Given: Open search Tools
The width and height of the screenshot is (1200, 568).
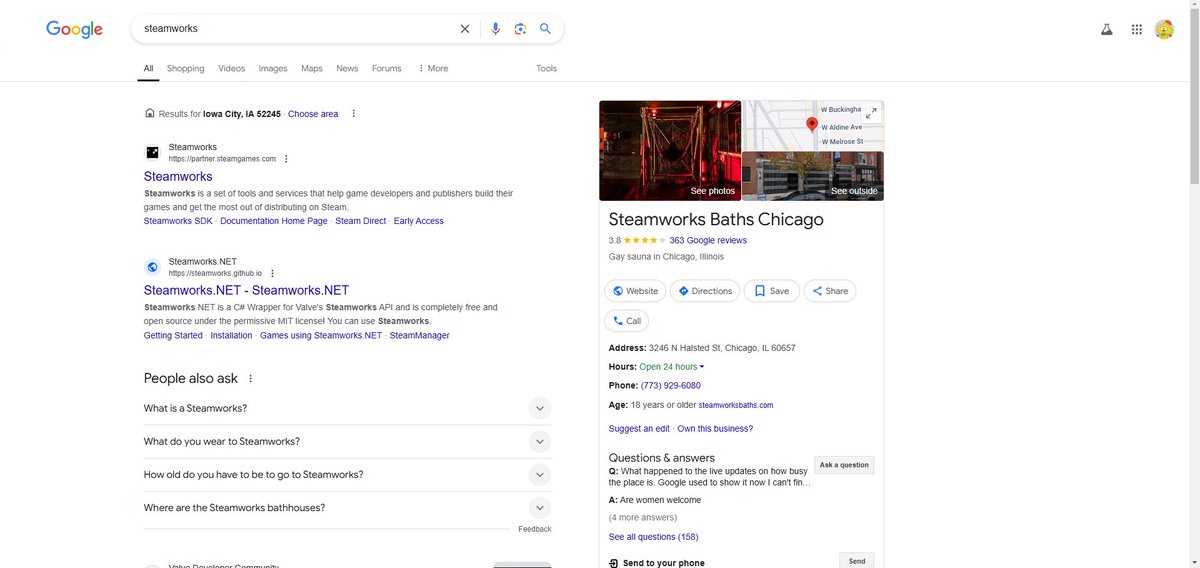Looking at the screenshot, I should pyautogui.click(x=546, y=68).
